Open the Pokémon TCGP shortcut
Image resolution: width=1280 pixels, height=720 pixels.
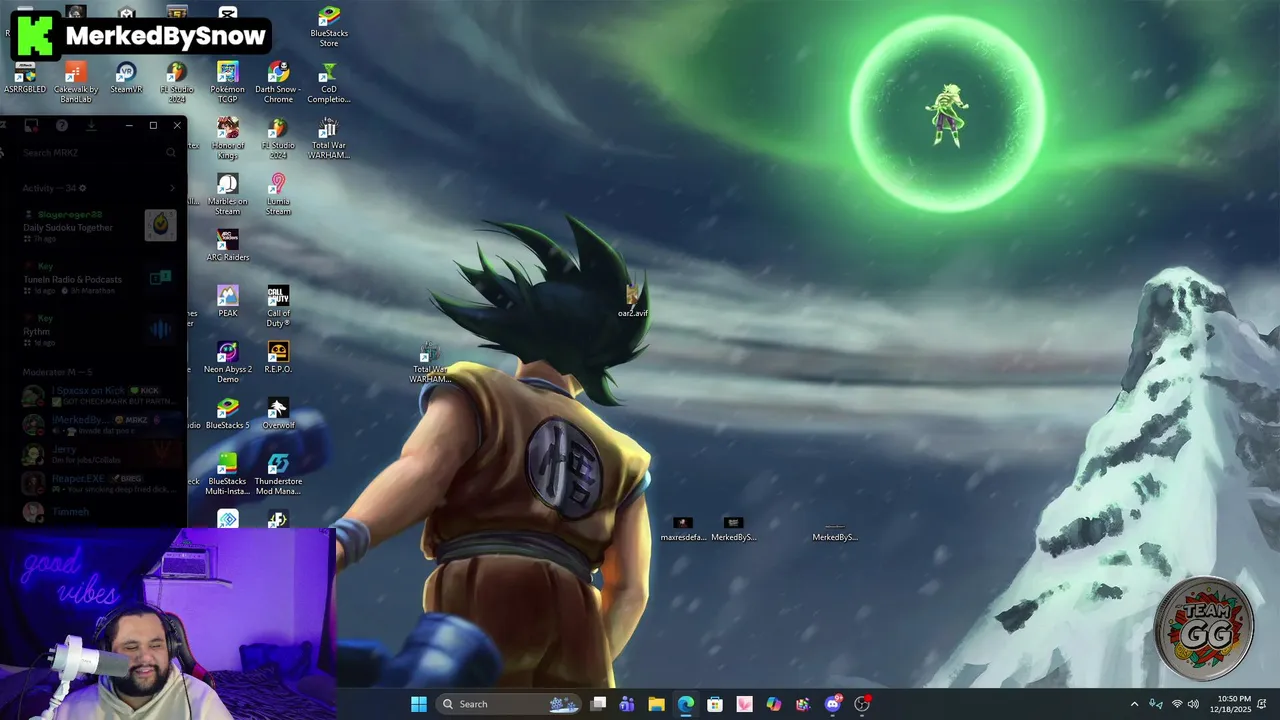pos(228,83)
